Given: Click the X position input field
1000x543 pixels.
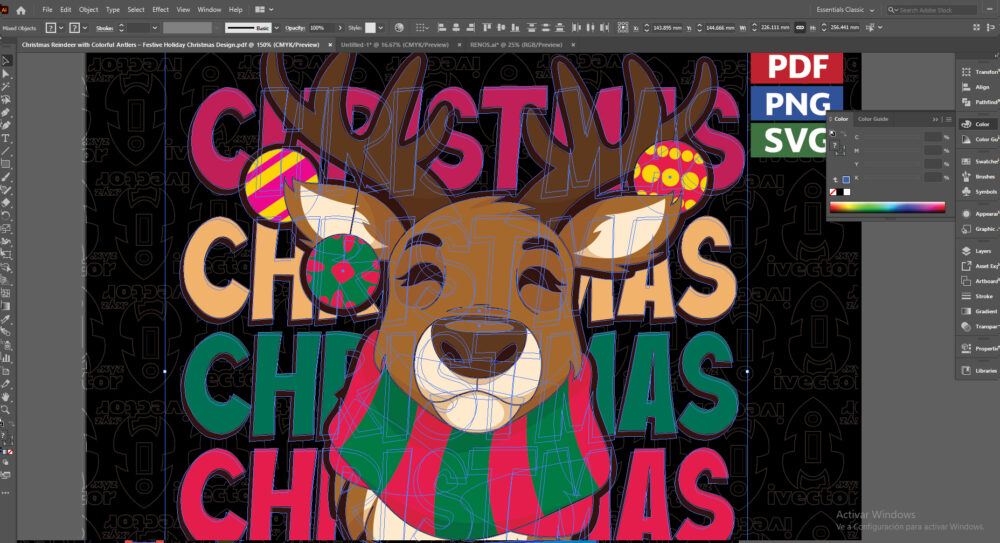Looking at the screenshot, I should tap(666, 28).
